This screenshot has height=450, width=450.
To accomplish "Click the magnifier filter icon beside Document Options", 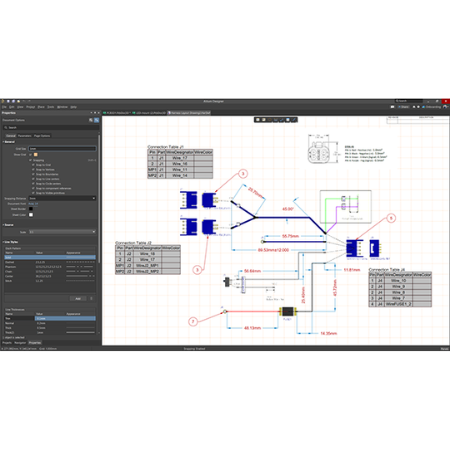I will (x=91, y=120).
